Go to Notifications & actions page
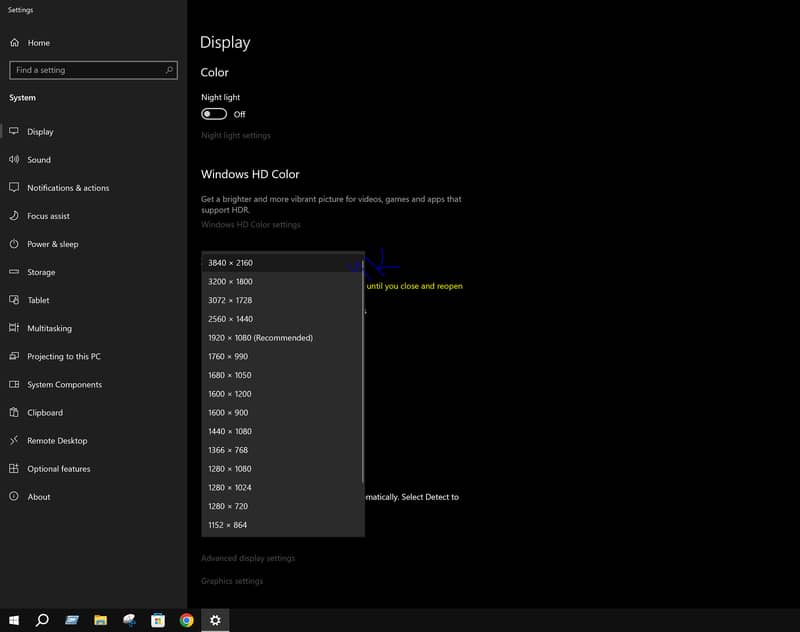Viewport: 800px width, 632px height. (x=93, y=188)
